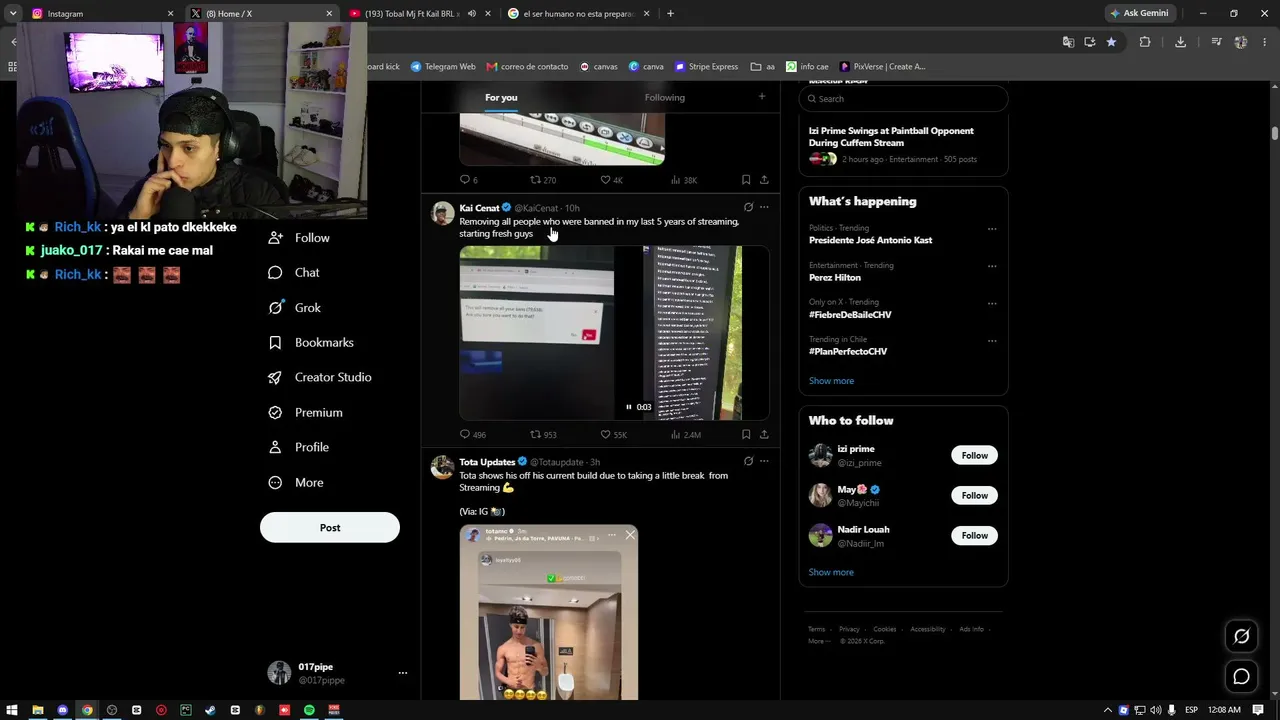Open Izi Prime paintball trending story
The image size is (1280, 720).
pos(903,144)
